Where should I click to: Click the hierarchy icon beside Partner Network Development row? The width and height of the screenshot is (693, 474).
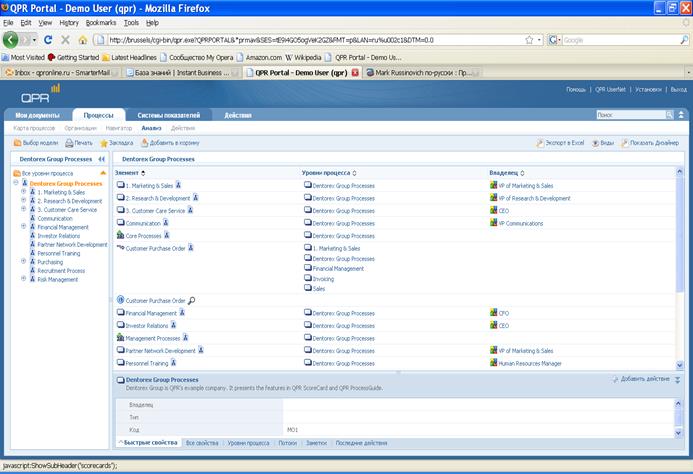tap(201, 350)
